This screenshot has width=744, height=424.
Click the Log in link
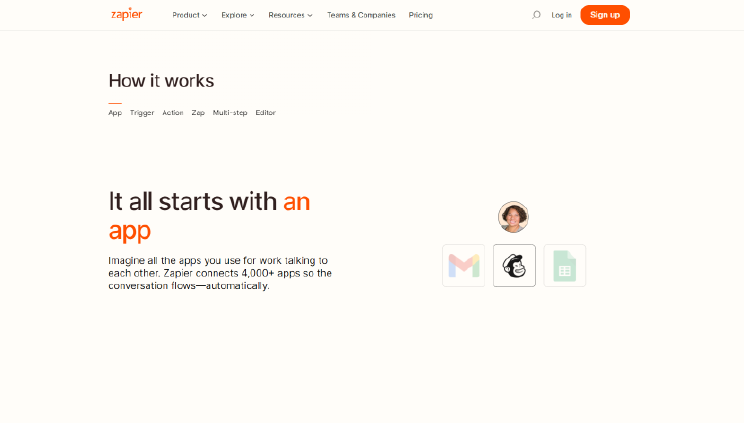click(x=561, y=15)
